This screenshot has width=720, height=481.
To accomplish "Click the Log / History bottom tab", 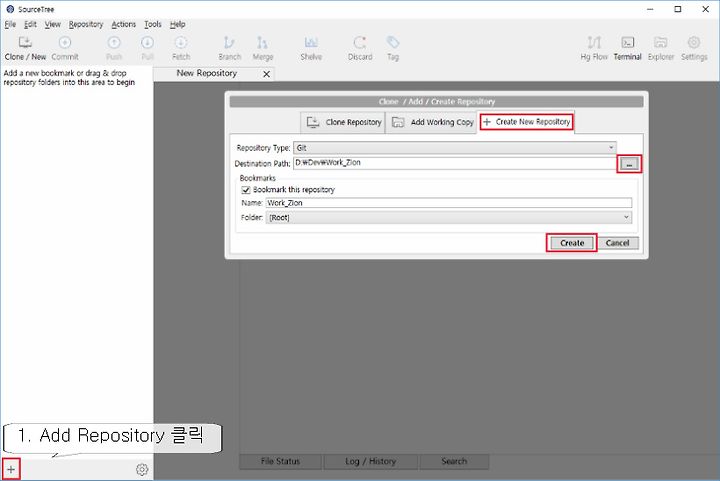I will (x=371, y=461).
